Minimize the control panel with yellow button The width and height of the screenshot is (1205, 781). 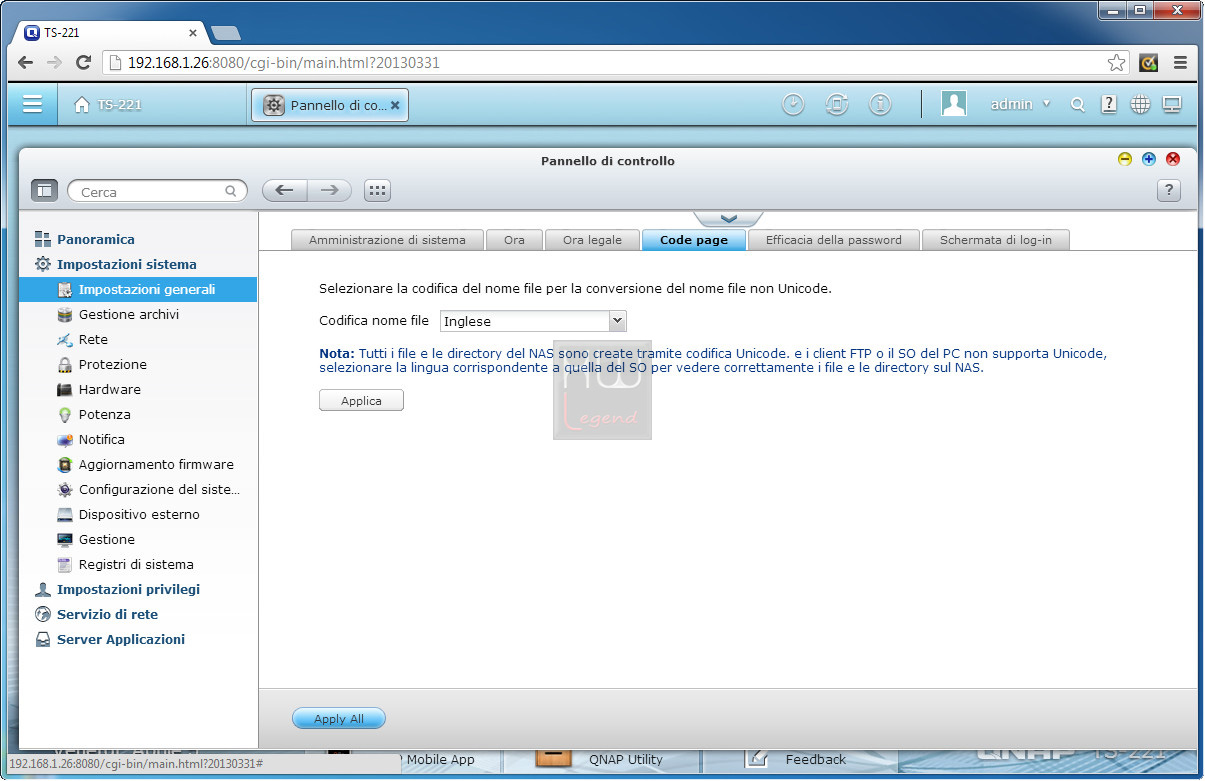(1125, 159)
